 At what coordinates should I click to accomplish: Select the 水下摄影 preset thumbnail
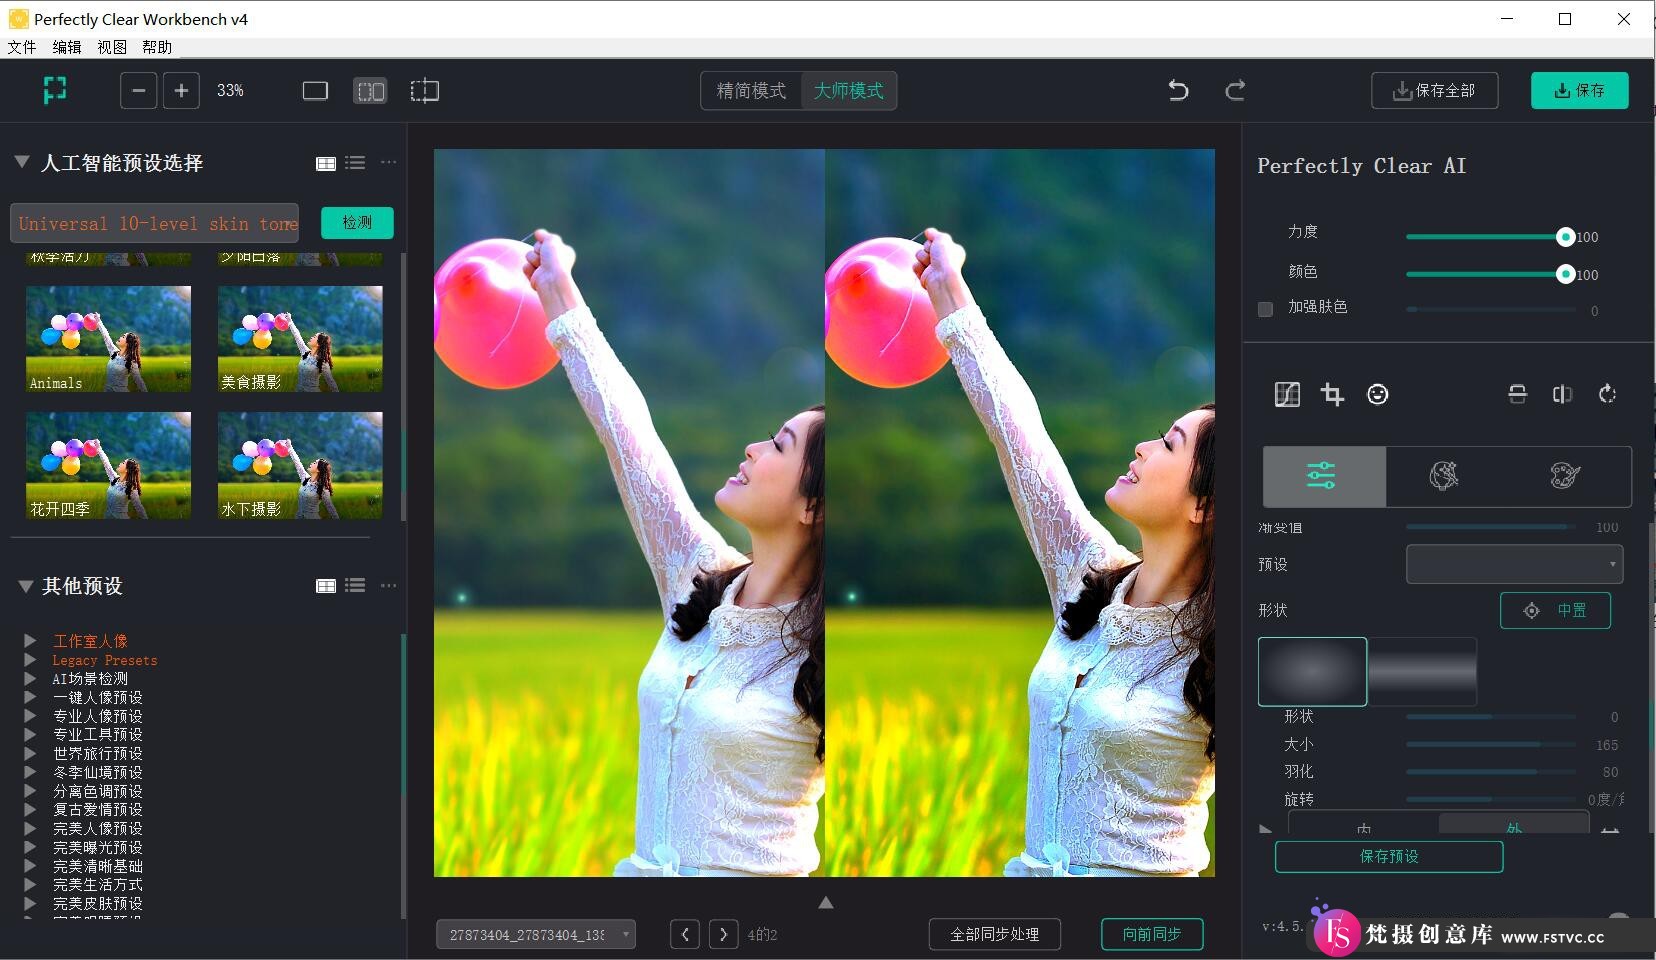click(300, 465)
